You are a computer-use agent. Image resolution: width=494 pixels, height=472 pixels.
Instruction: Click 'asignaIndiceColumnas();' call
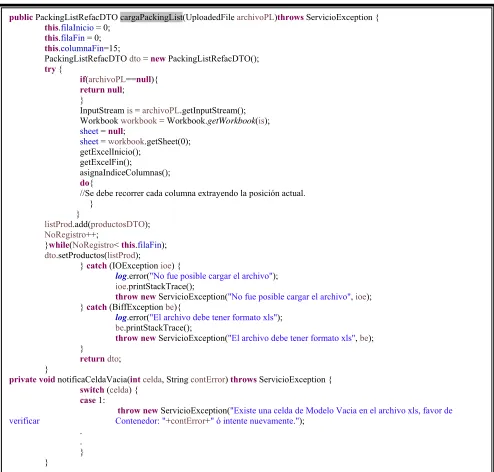pyautogui.click(x=125, y=173)
